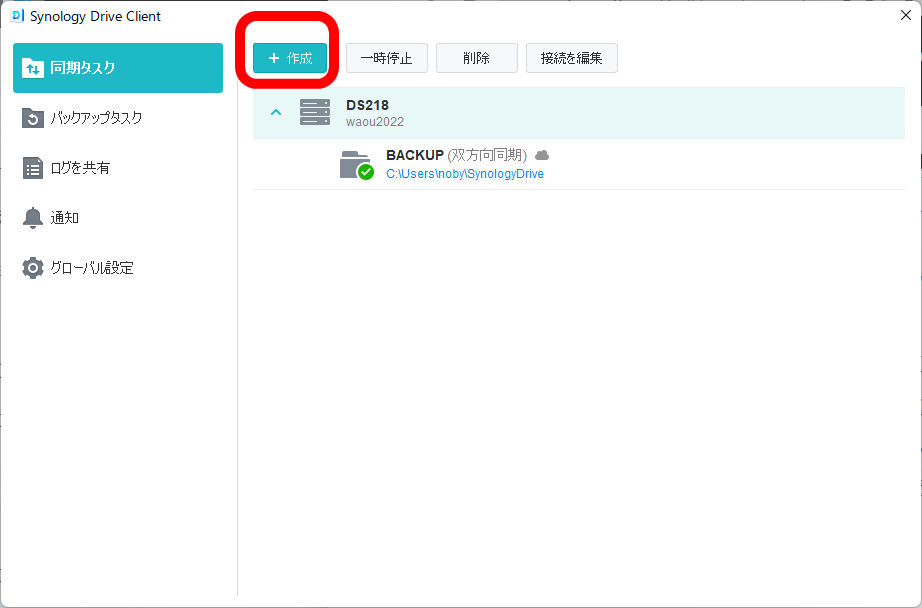The image size is (922, 608).
Task: Open the C:\Users\noby\SynologyDrive path link
Action: click(465, 174)
